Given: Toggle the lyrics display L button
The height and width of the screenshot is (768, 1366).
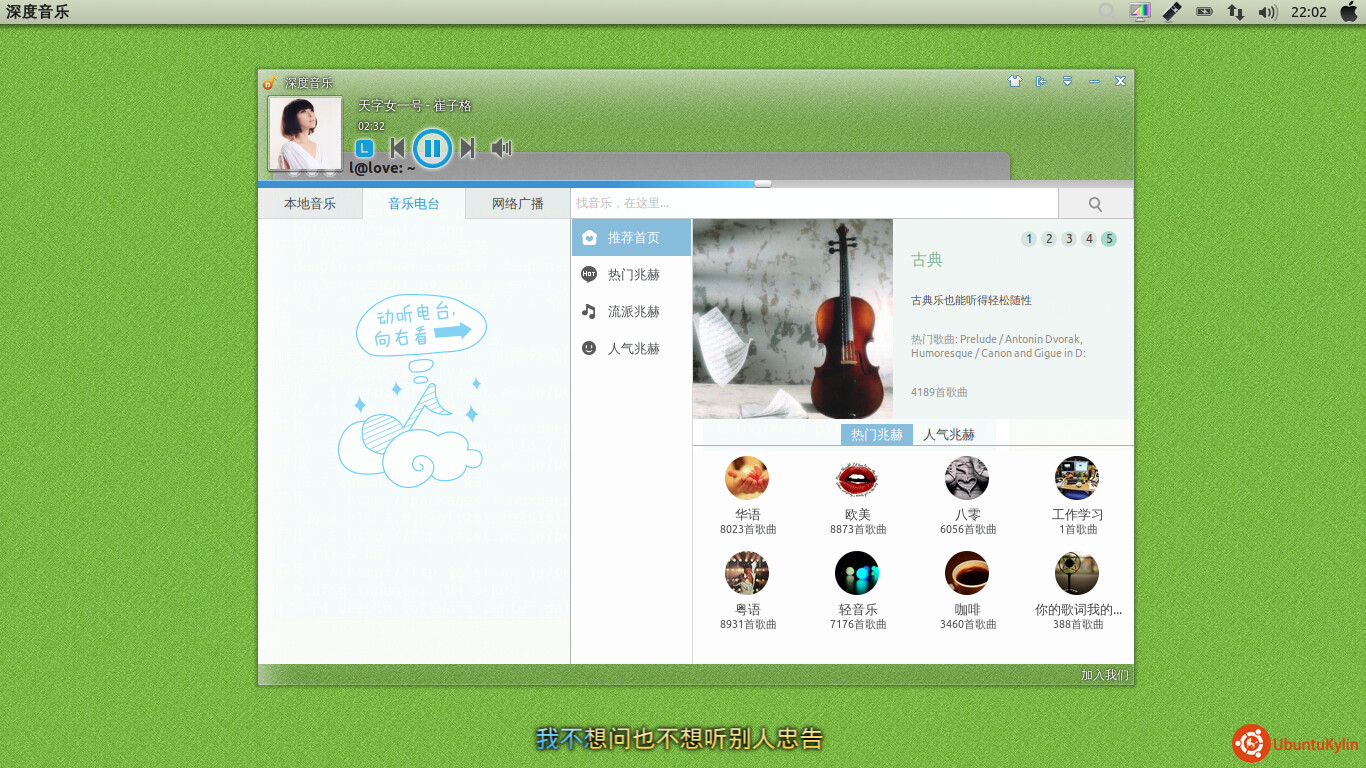Looking at the screenshot, I should tap(365, 148).
